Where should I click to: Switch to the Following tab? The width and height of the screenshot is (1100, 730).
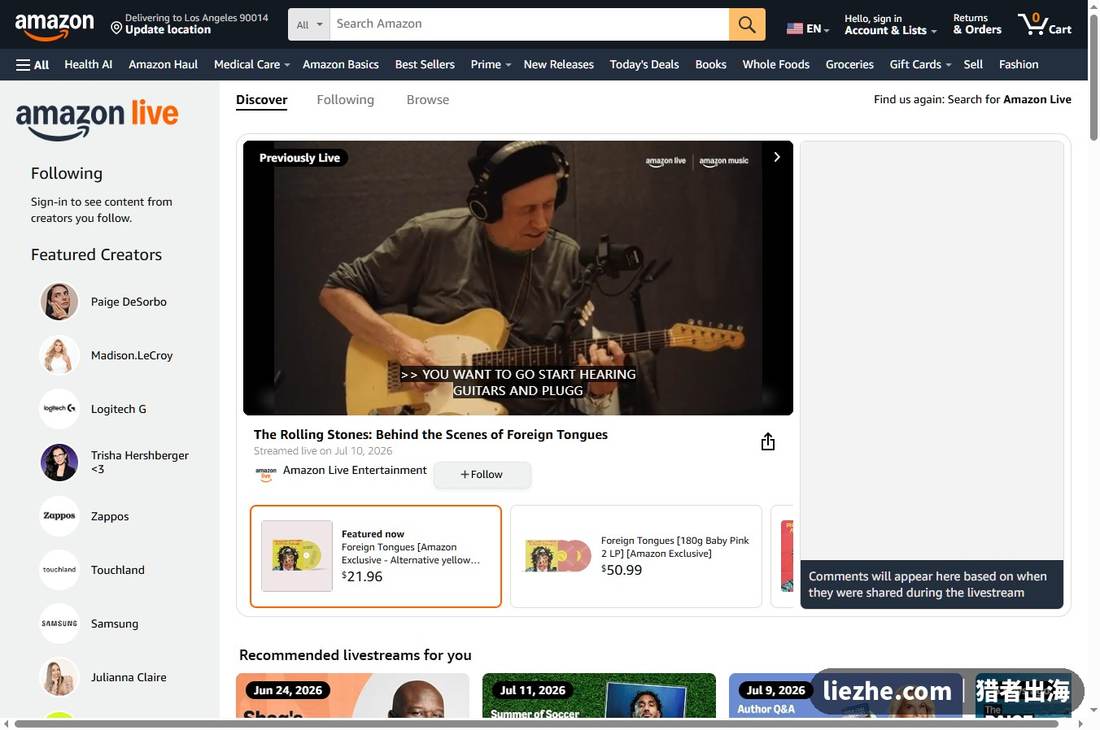(345, 100)
